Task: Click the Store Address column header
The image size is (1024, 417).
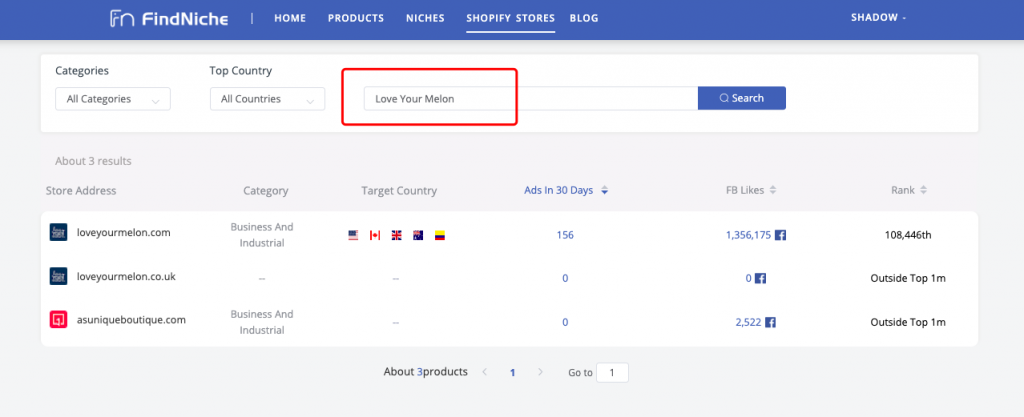Action: tap(81, 191)
